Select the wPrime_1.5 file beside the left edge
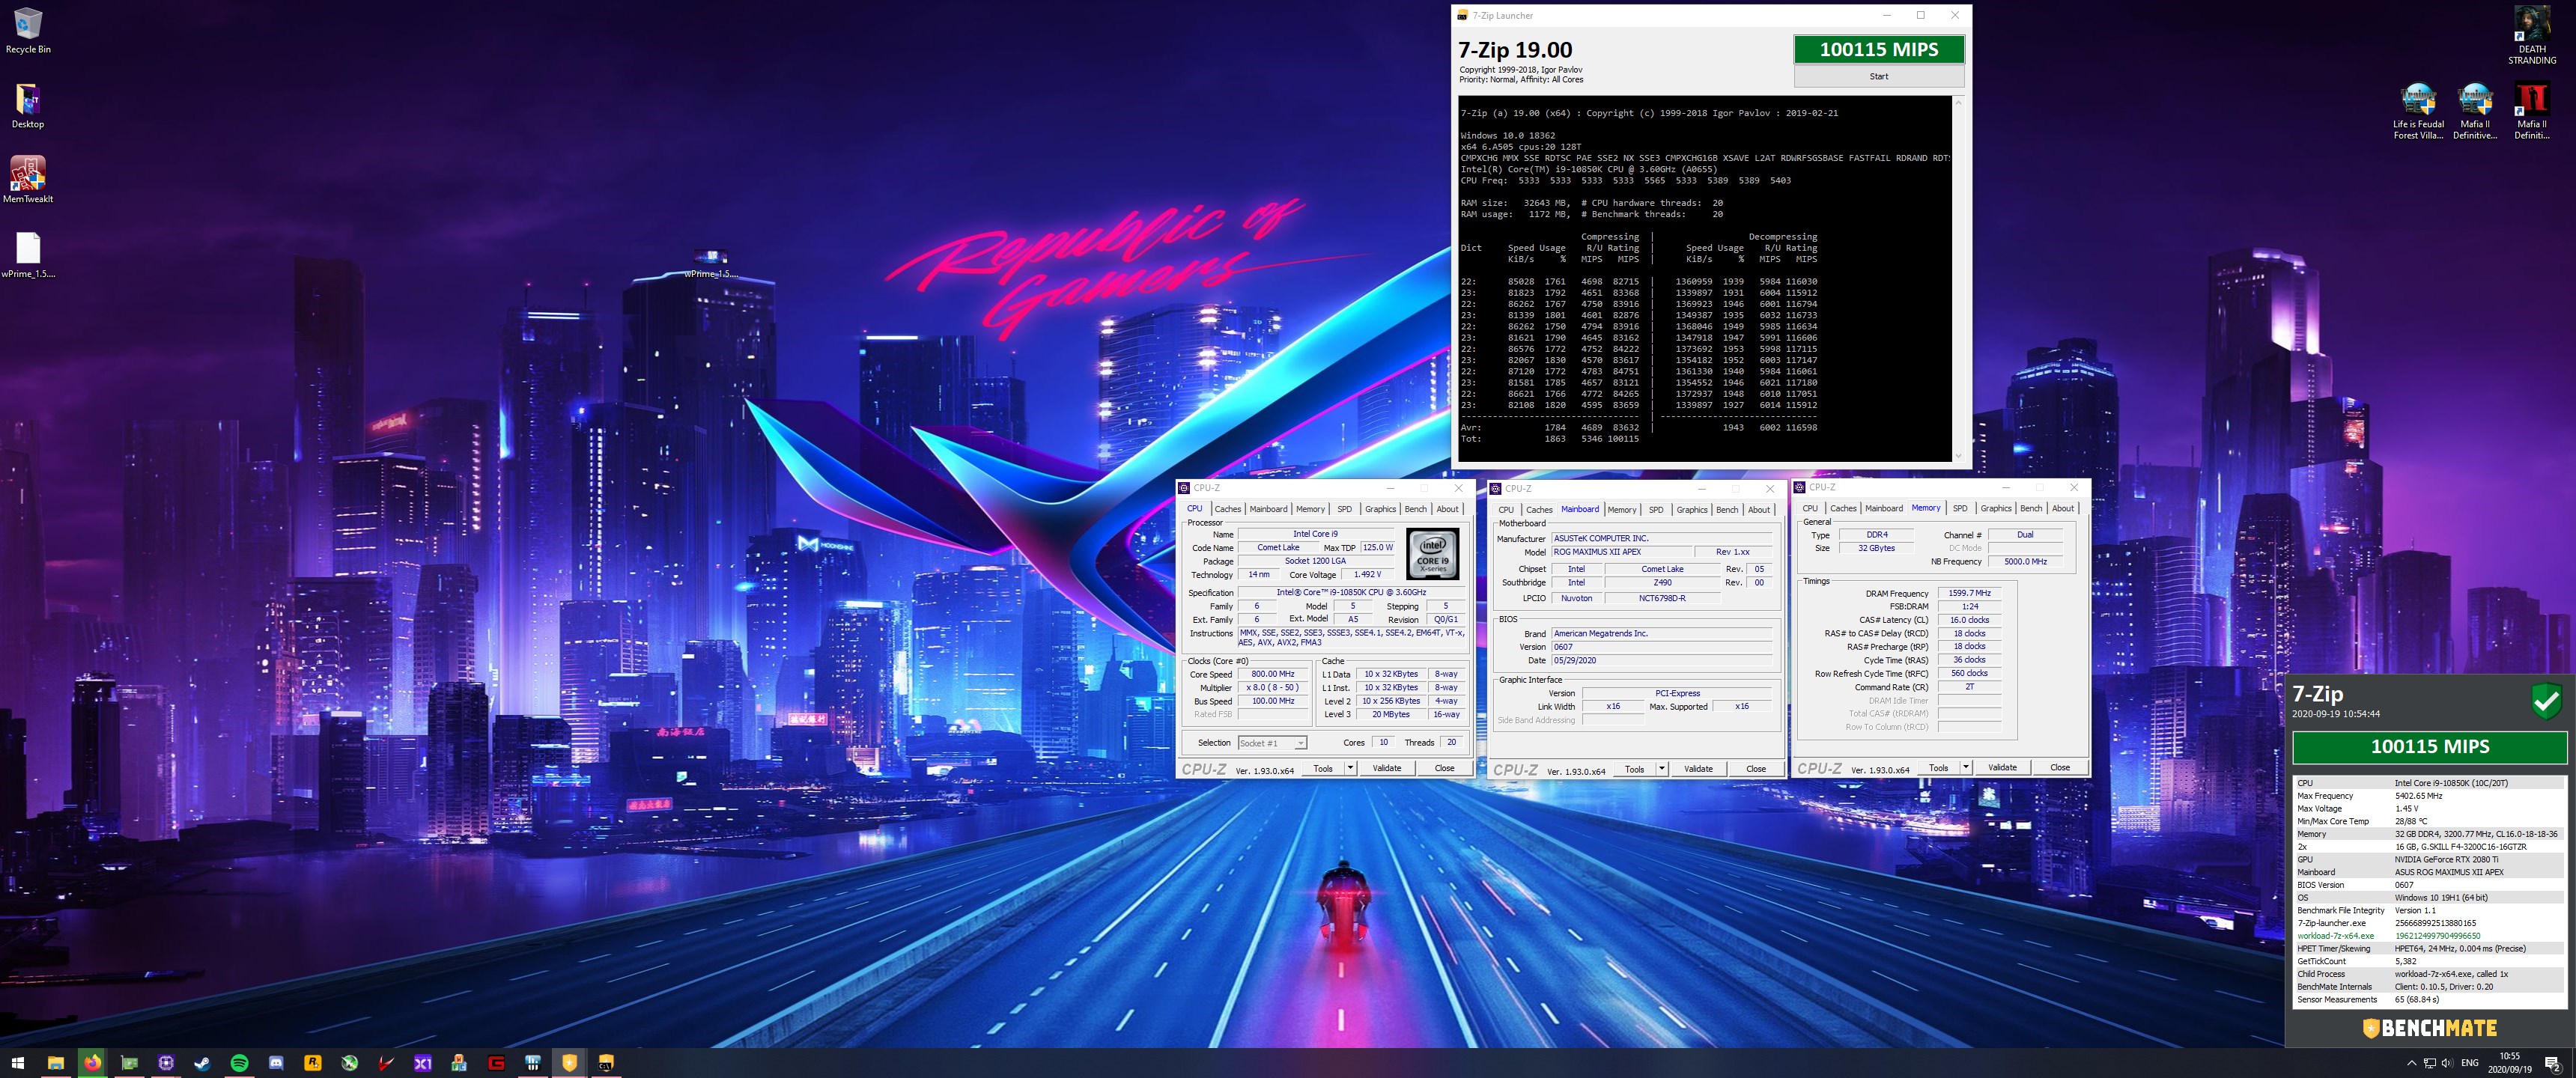 point(28,255)
